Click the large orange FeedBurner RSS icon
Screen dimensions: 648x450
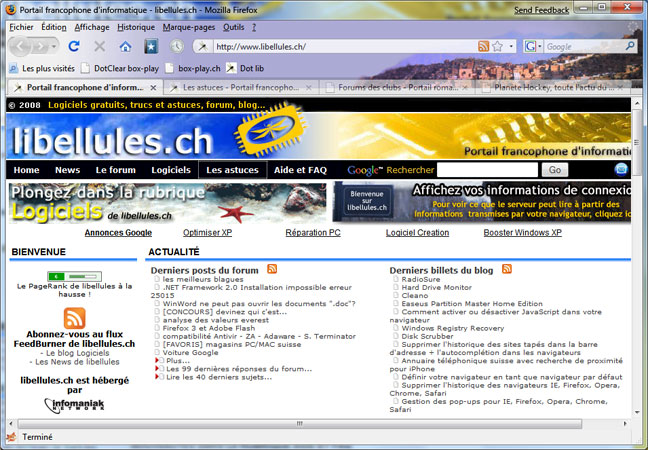coord(74,318)
